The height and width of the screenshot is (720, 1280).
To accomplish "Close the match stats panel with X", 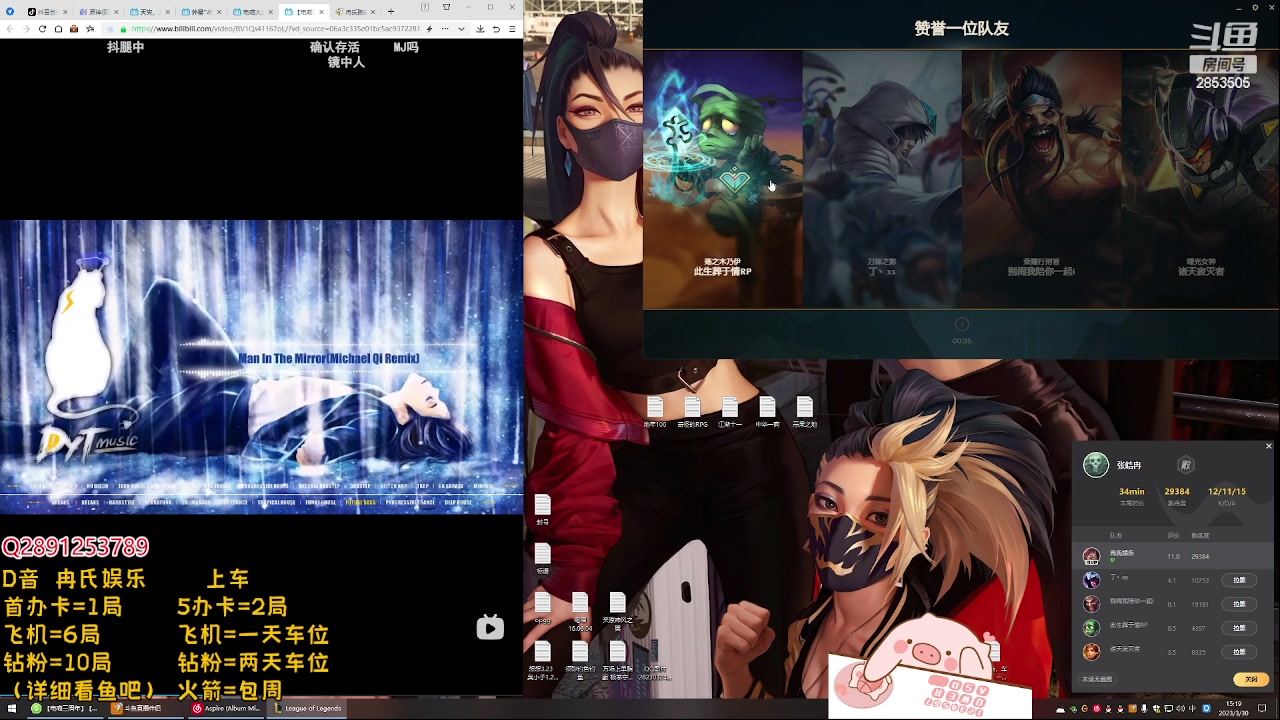I will tap(1268, 446).
